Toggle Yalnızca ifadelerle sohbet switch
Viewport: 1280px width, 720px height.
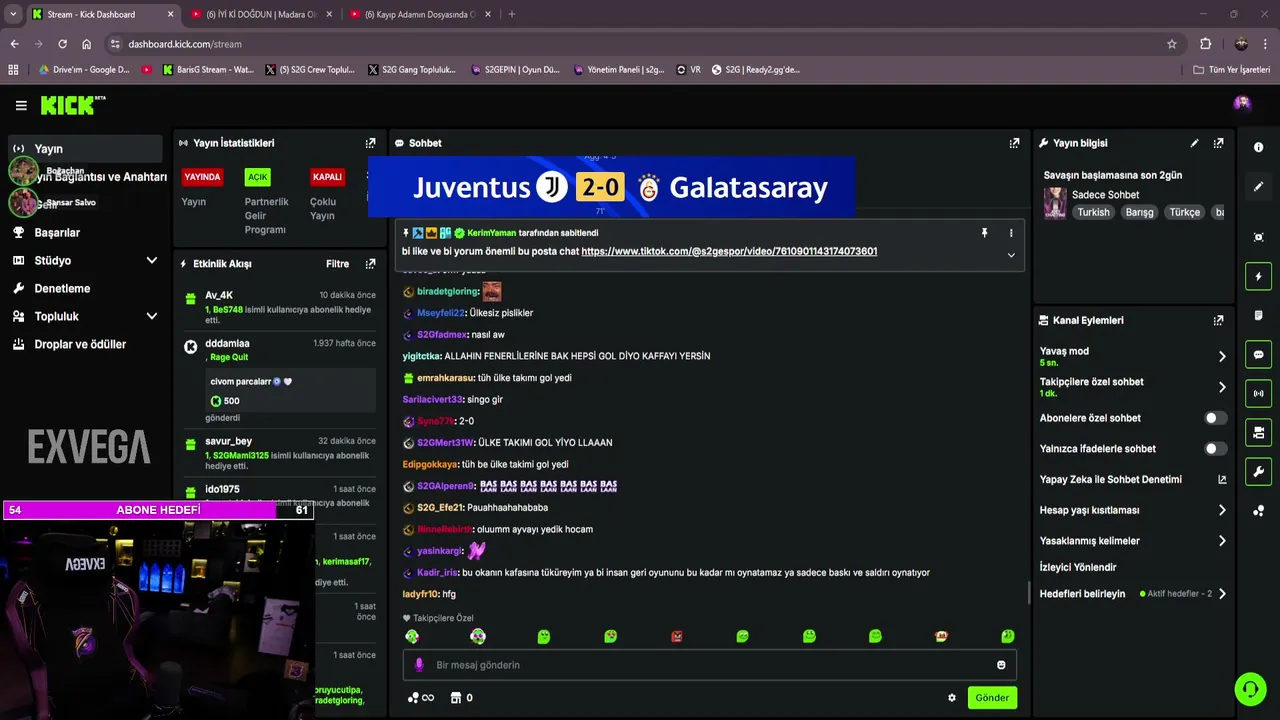pyautogui.click(x=1215, y=449)
